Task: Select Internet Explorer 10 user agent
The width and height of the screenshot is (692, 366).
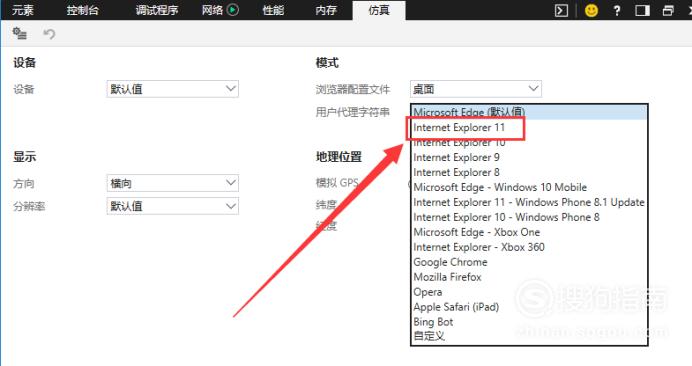Action: coord(529,143)
